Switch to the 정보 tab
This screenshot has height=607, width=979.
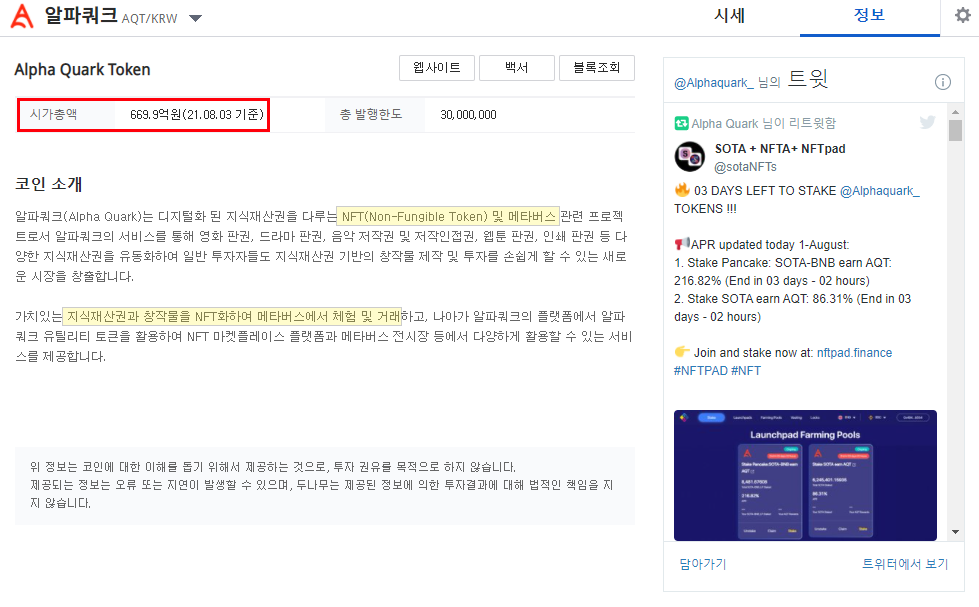[x=869, y=16]
